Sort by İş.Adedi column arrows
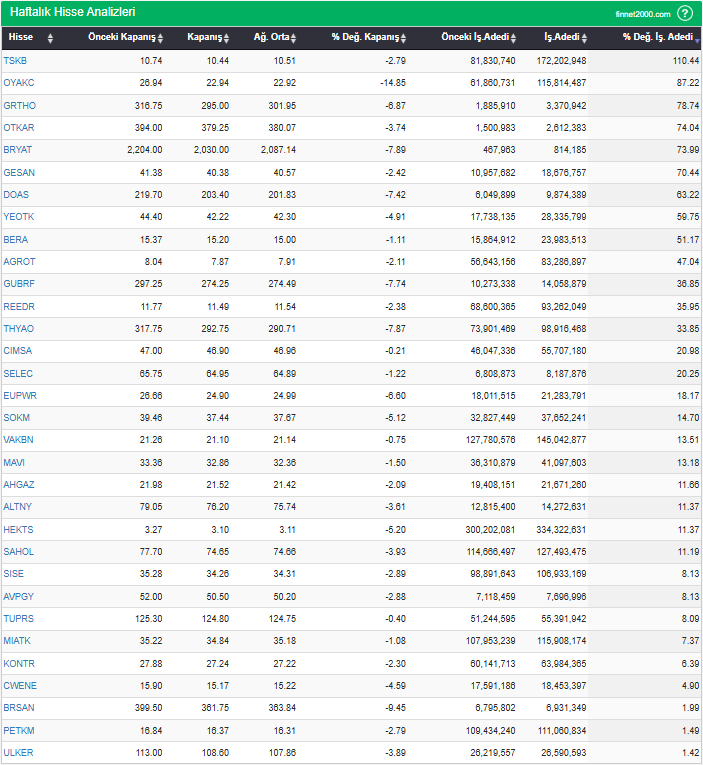This screenshot has width=703, height=765. point(584,38)
